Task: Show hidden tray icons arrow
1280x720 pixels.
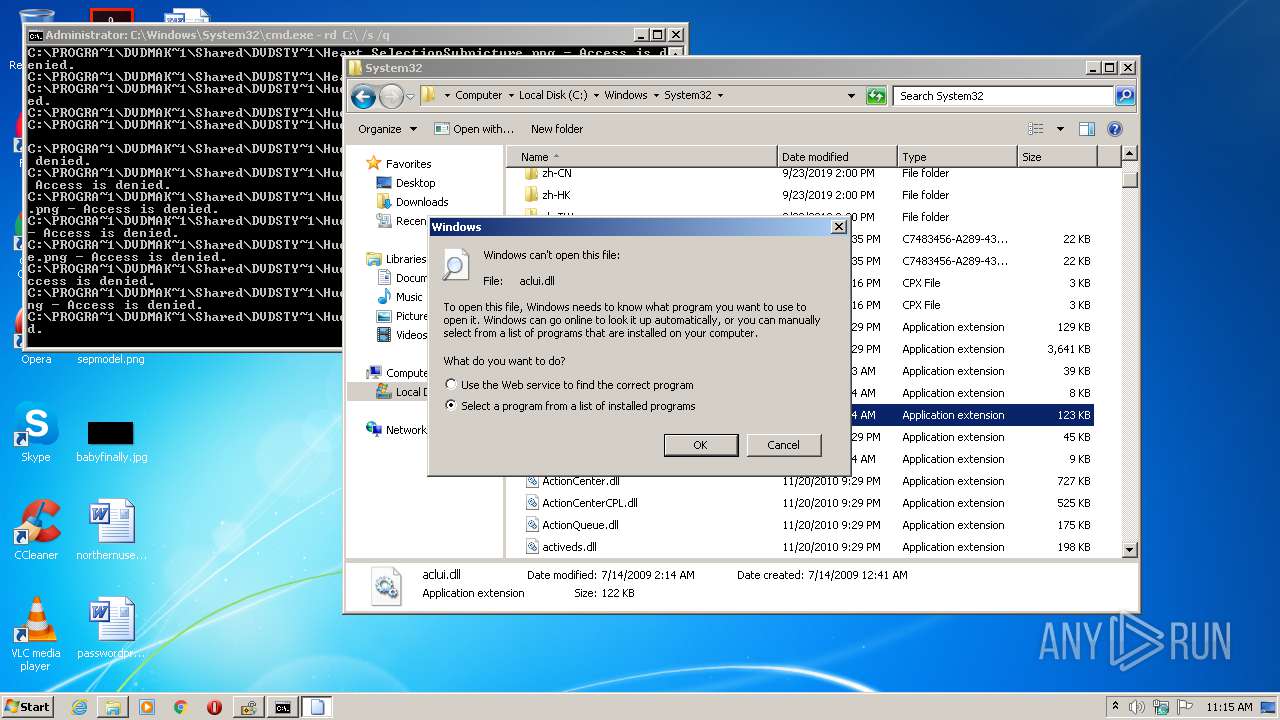Action: (x=1115, y=706)
